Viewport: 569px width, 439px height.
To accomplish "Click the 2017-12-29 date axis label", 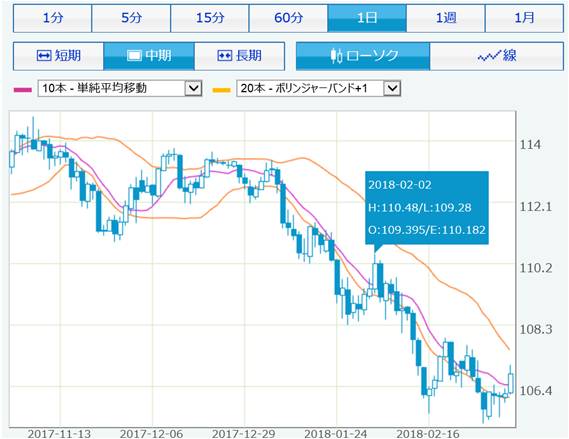I will pos(243,434).
